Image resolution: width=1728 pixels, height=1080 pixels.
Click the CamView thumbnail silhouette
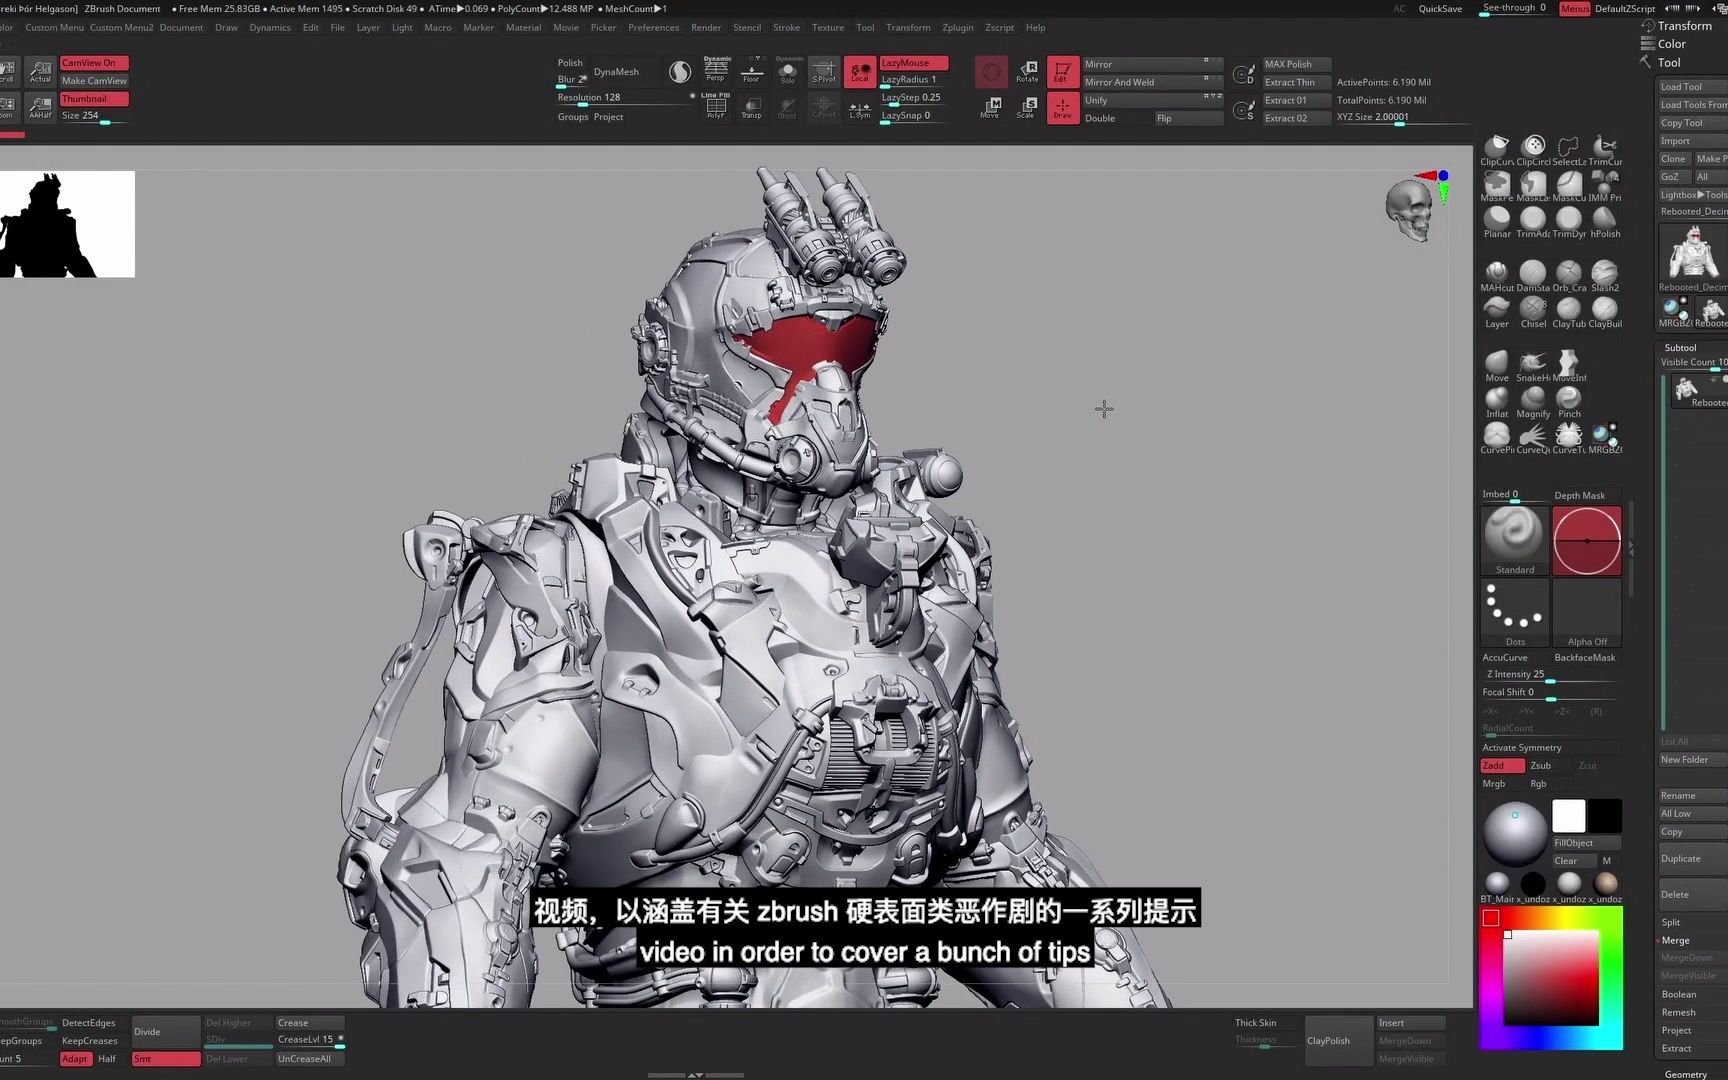pyautogui.click(x=67, y=224)
